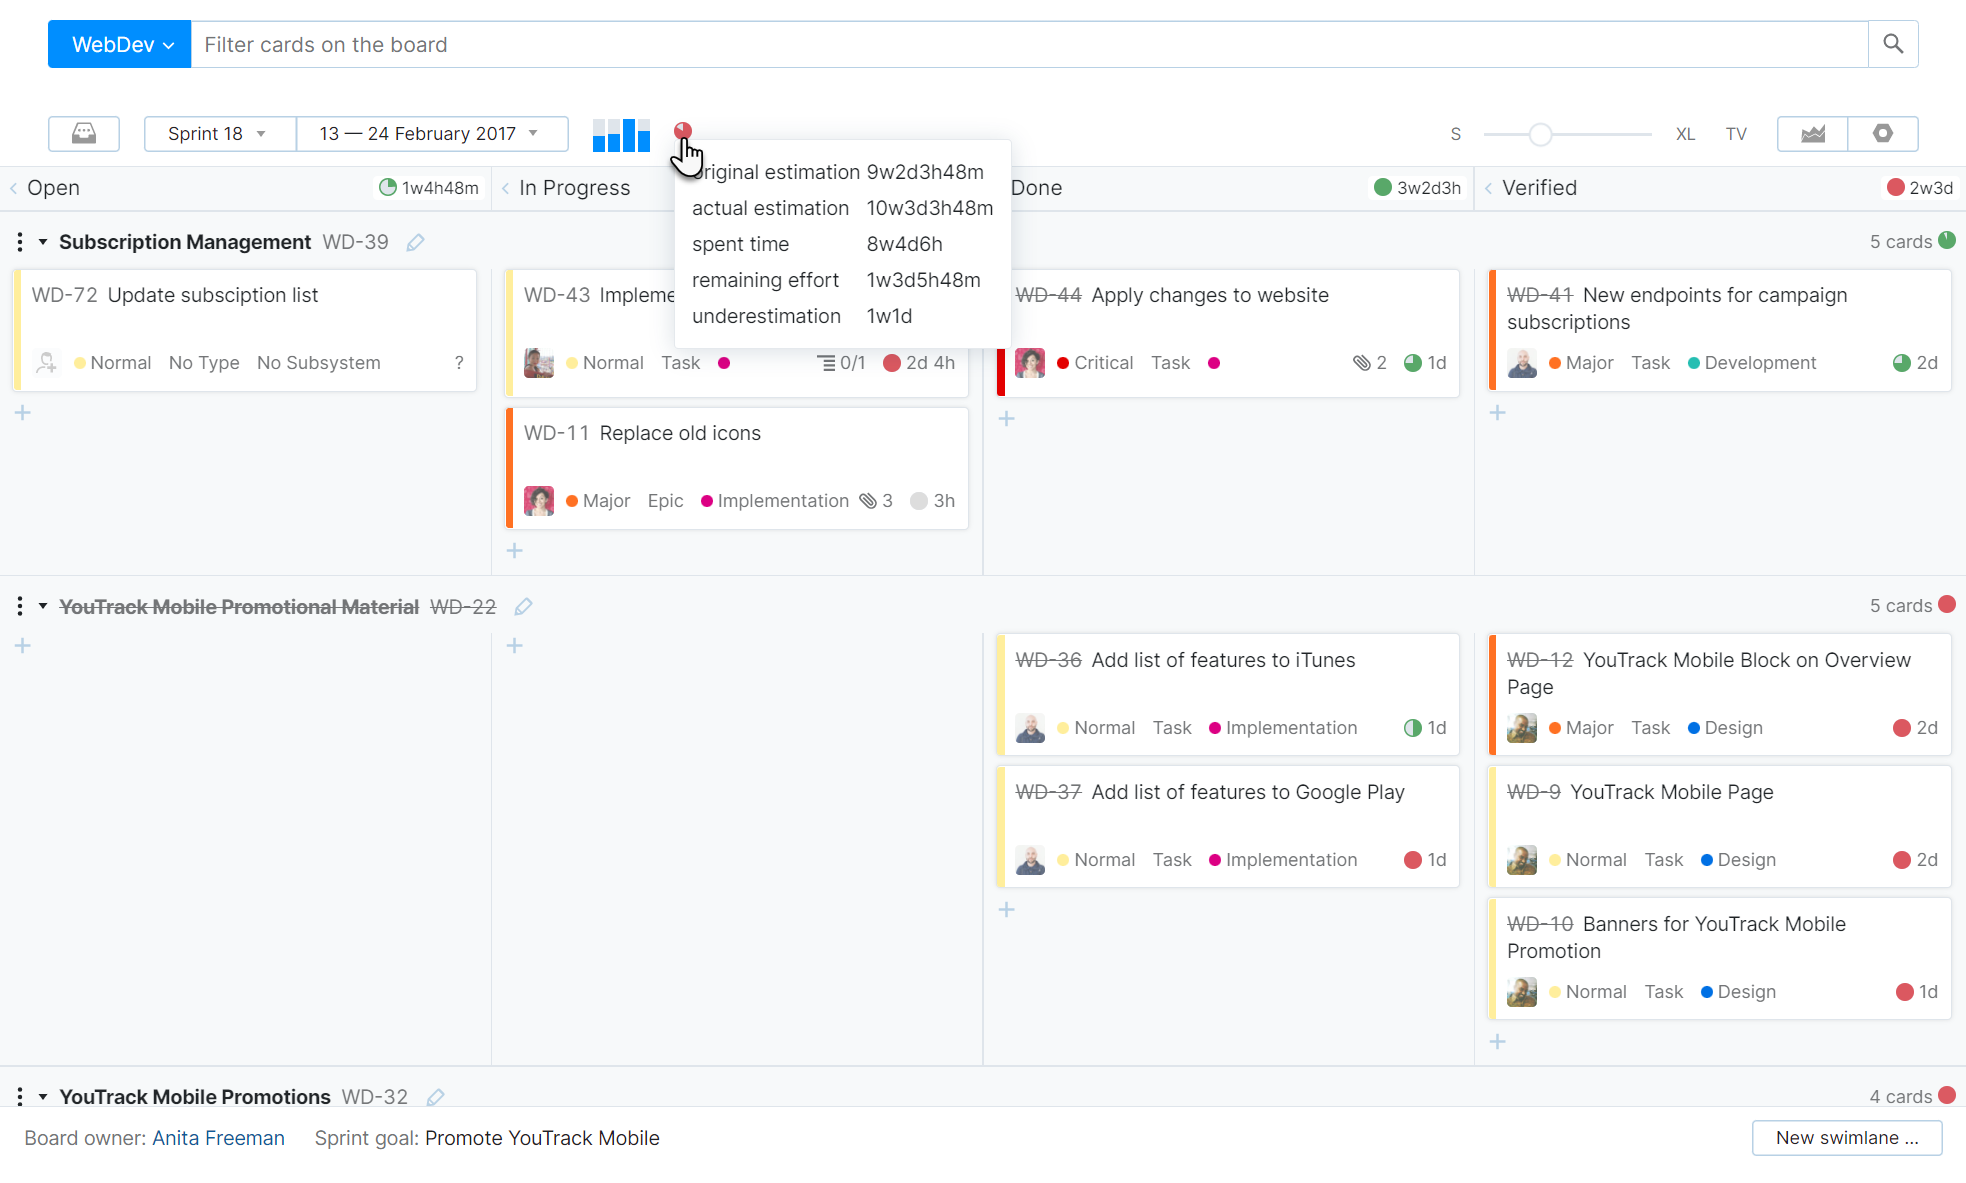
Task: Click the bar chart progress icon
Action: tap(621, 134)
